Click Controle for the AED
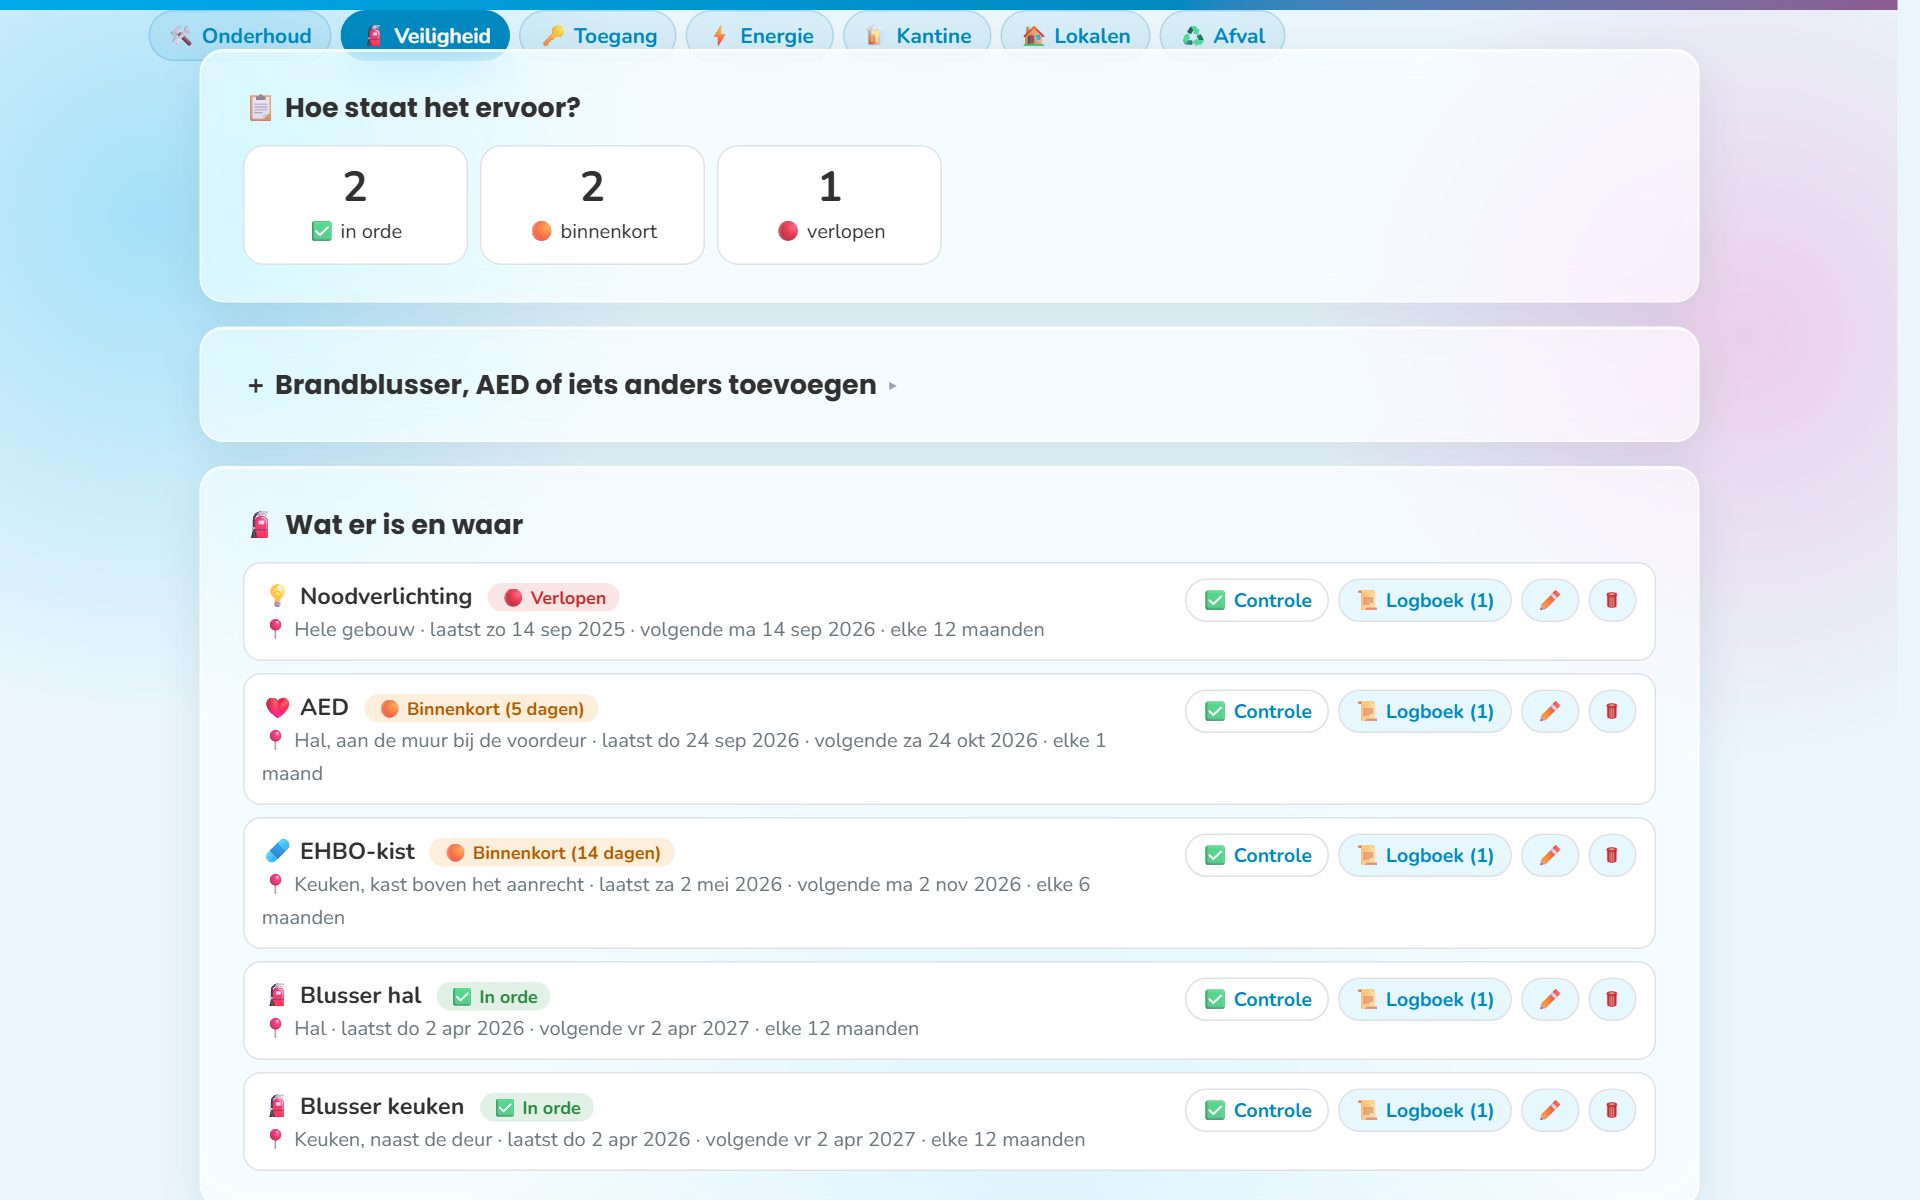The width and height of the screenshot is (1920, 1200). tap(1257, 711)
